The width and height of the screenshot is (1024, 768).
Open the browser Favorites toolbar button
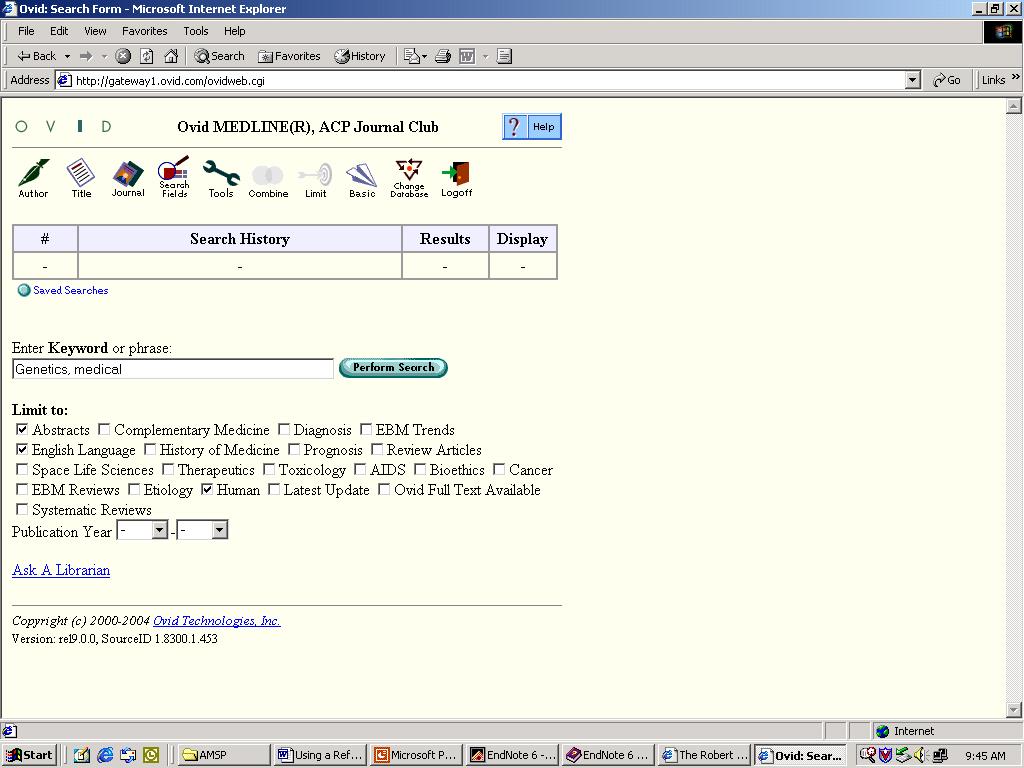point(289,56)
